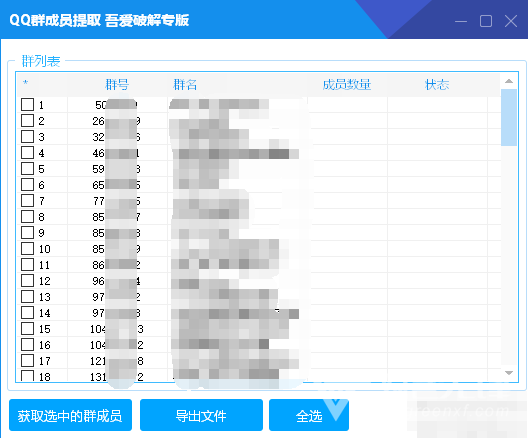
Task: Tick the checkbox for row 10
Action: click(27, 248)
